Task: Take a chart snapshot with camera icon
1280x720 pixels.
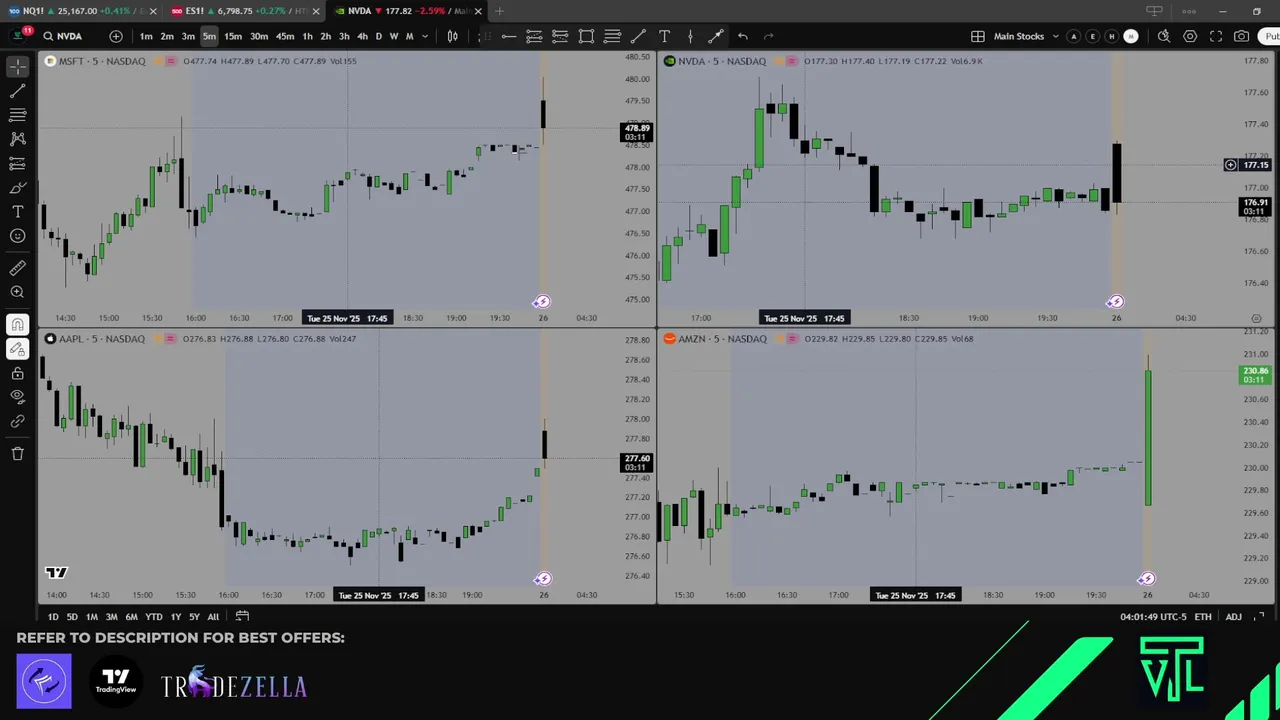Action: click(x=1242, y=36)
